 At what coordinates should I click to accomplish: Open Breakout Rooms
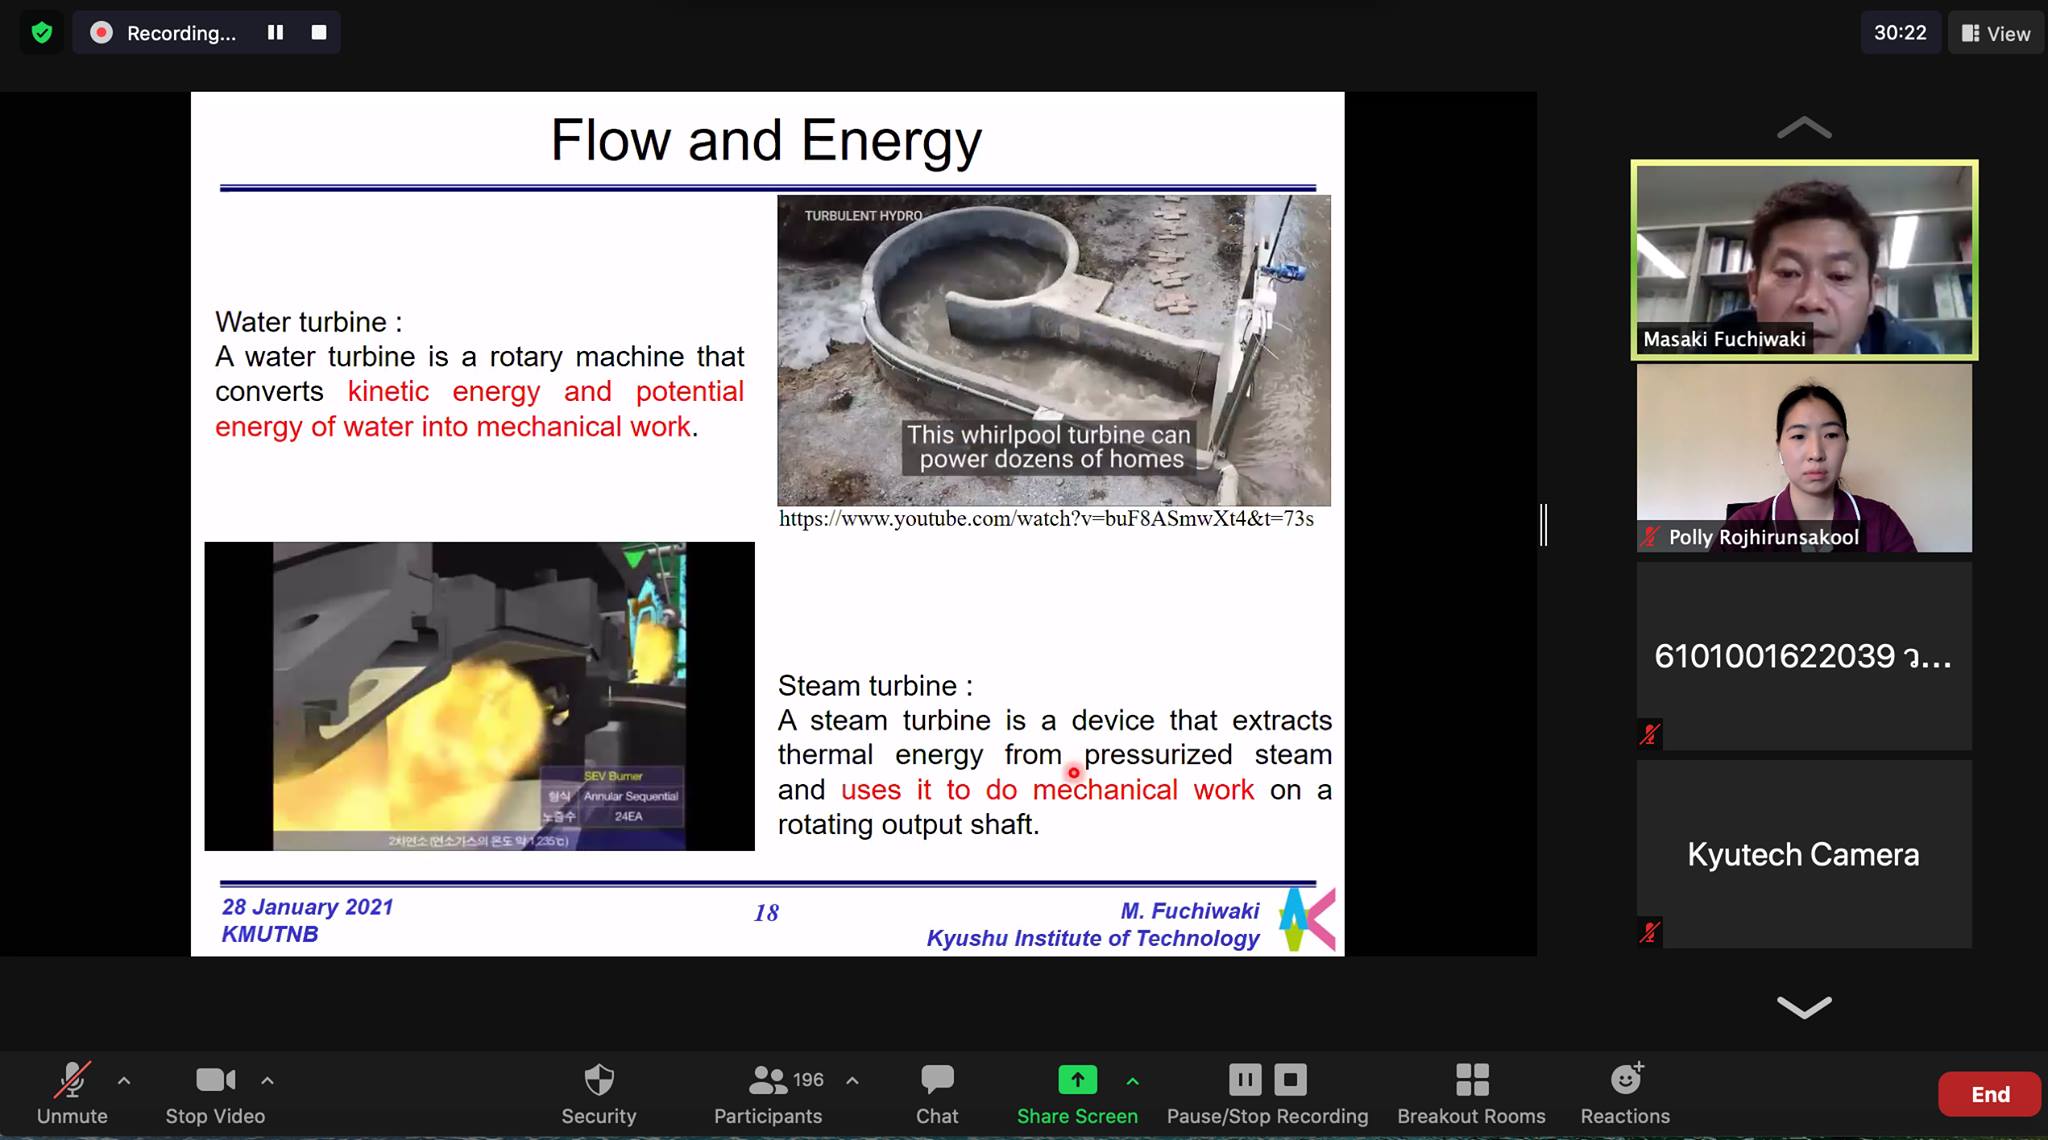click(1471, 1094)
